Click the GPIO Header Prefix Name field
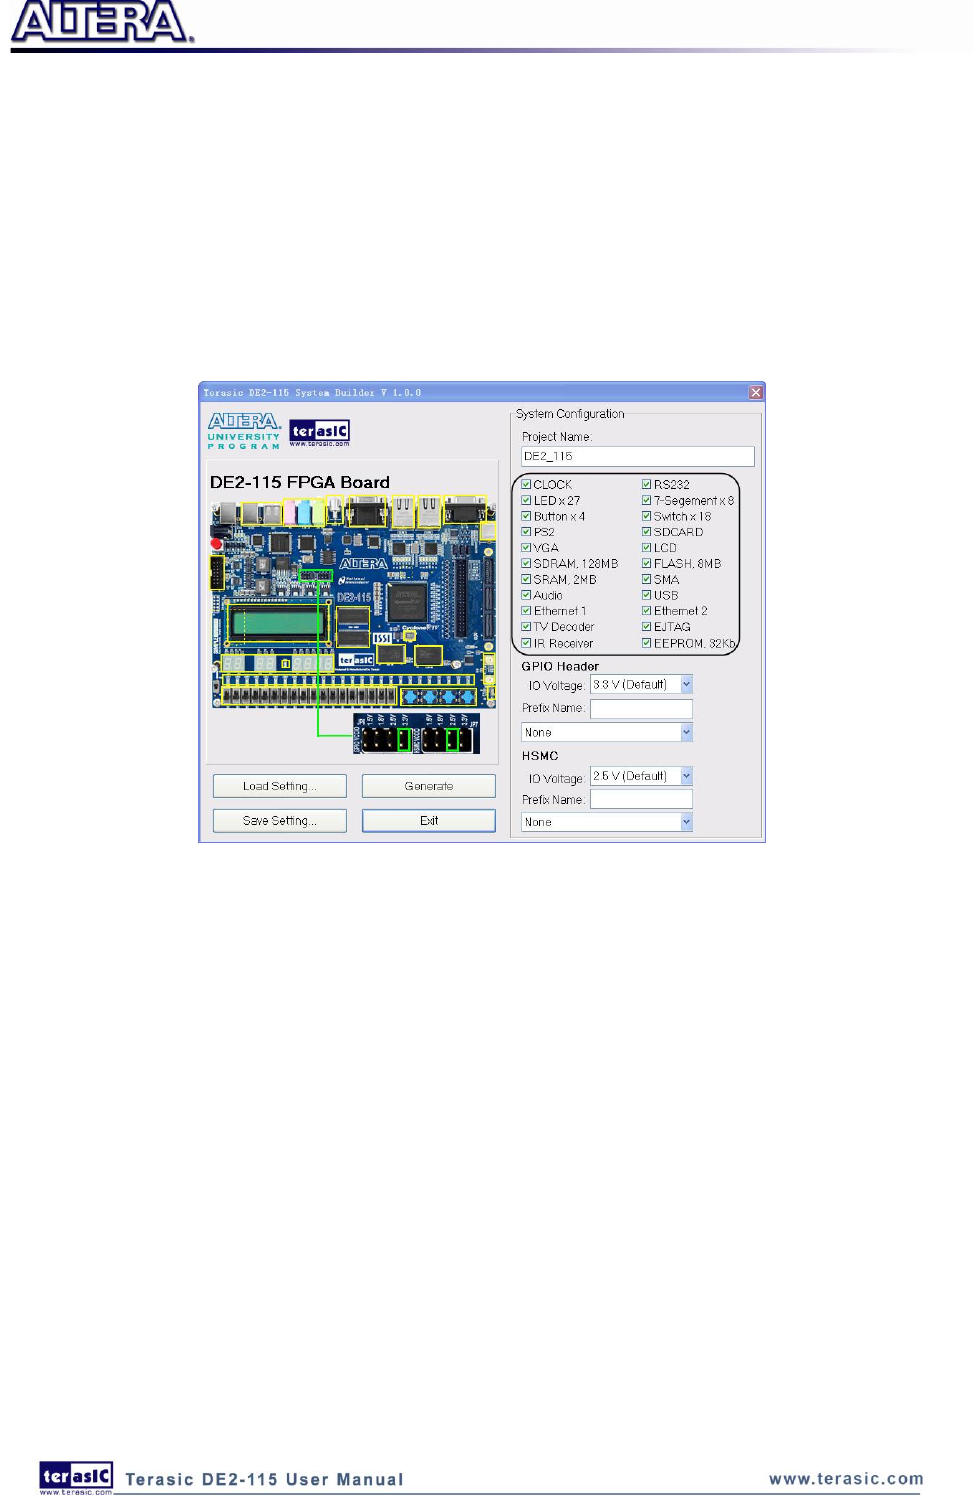The width and height of the screenshot is (973, 1500). click(x=641, y=709)
